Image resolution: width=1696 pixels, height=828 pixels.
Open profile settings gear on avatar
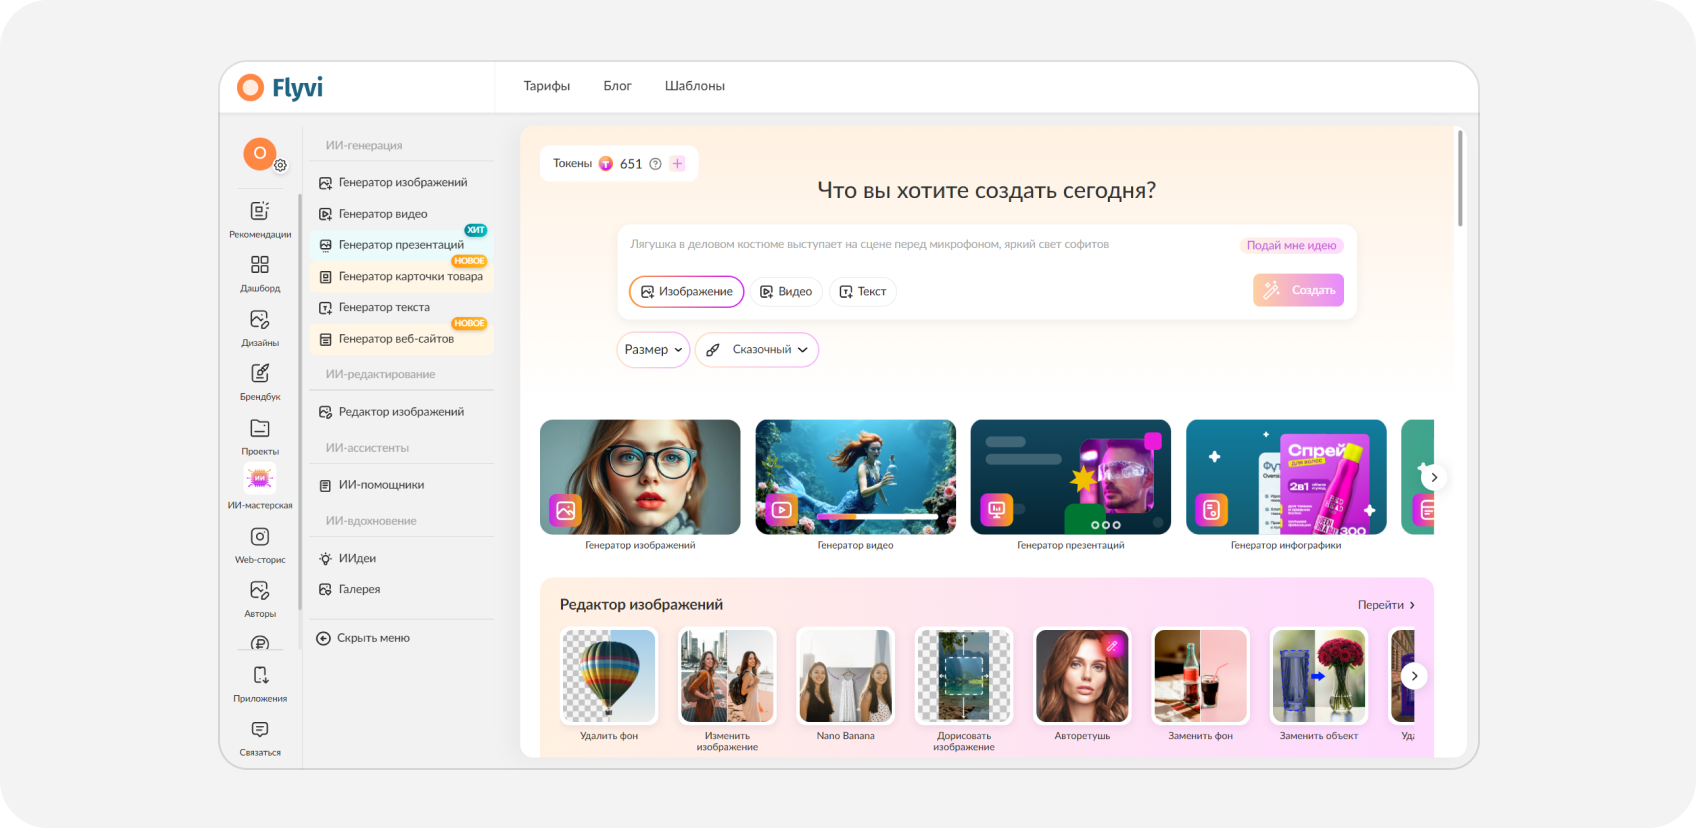(x=280, y=165)
